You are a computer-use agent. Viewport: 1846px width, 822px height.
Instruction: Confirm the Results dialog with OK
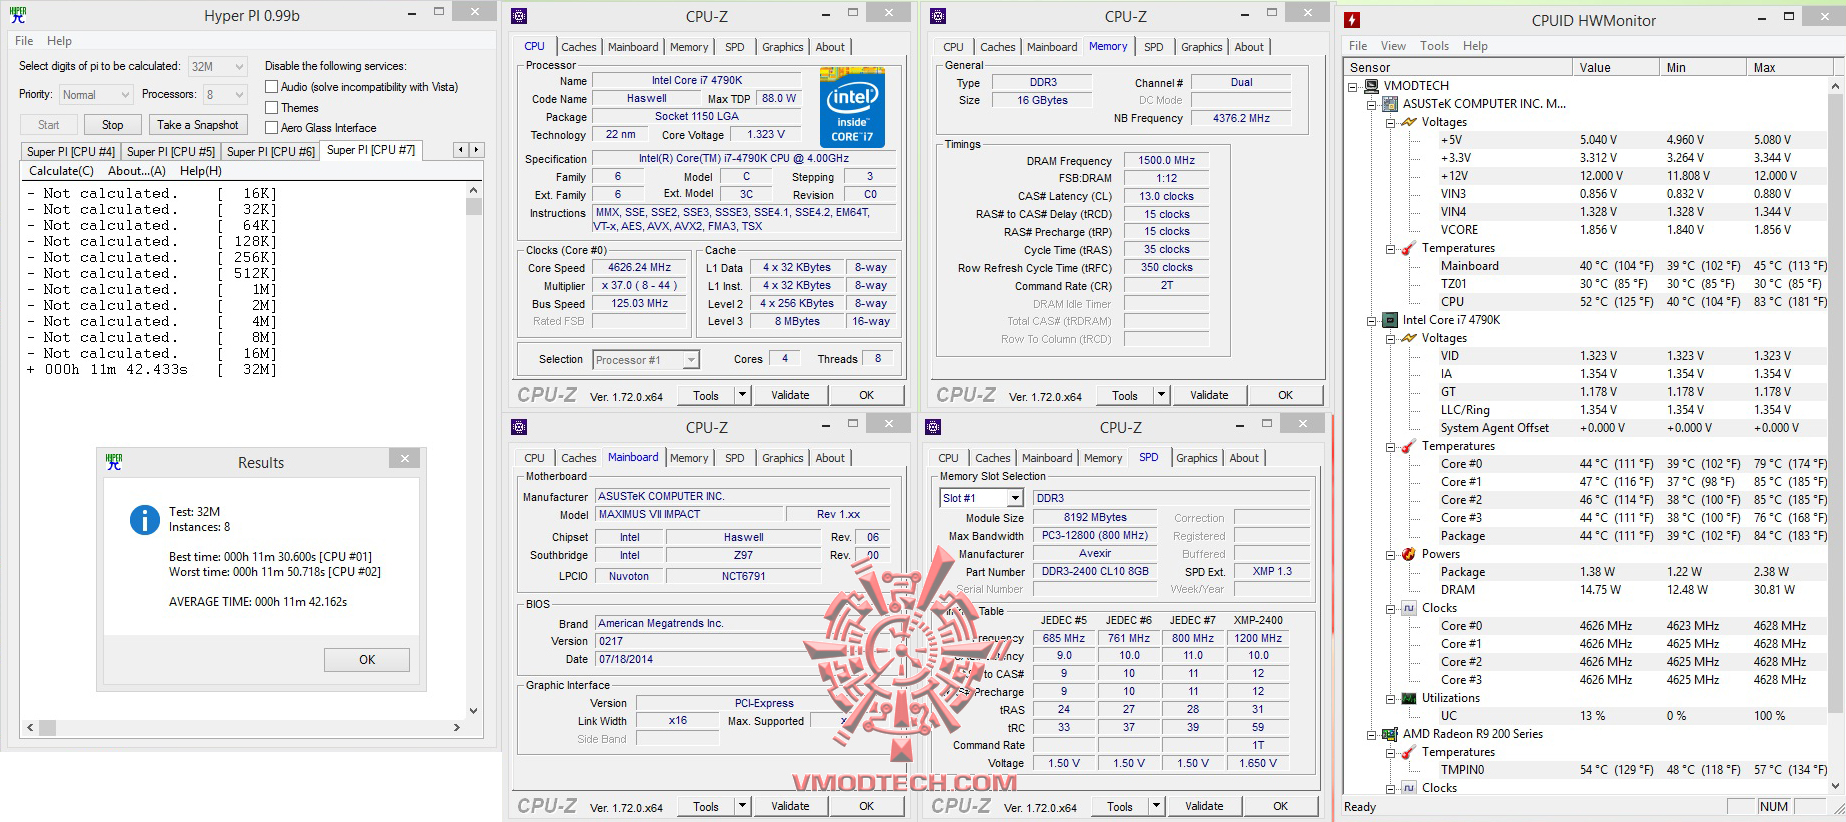(367, 660)
